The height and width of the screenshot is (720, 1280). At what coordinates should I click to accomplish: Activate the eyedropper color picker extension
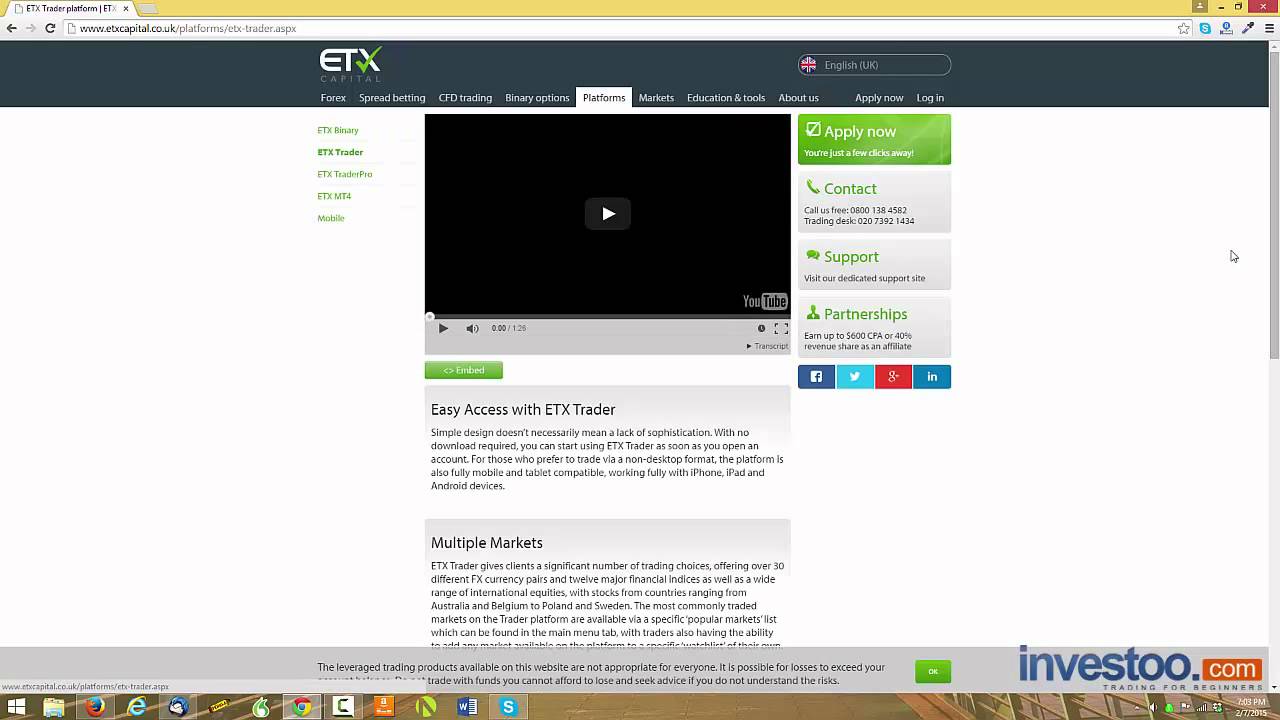pos(1247,28)
